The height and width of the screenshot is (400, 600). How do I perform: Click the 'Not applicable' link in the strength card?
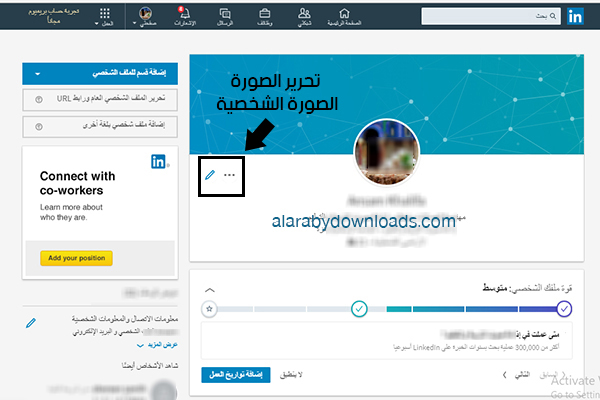291,375
